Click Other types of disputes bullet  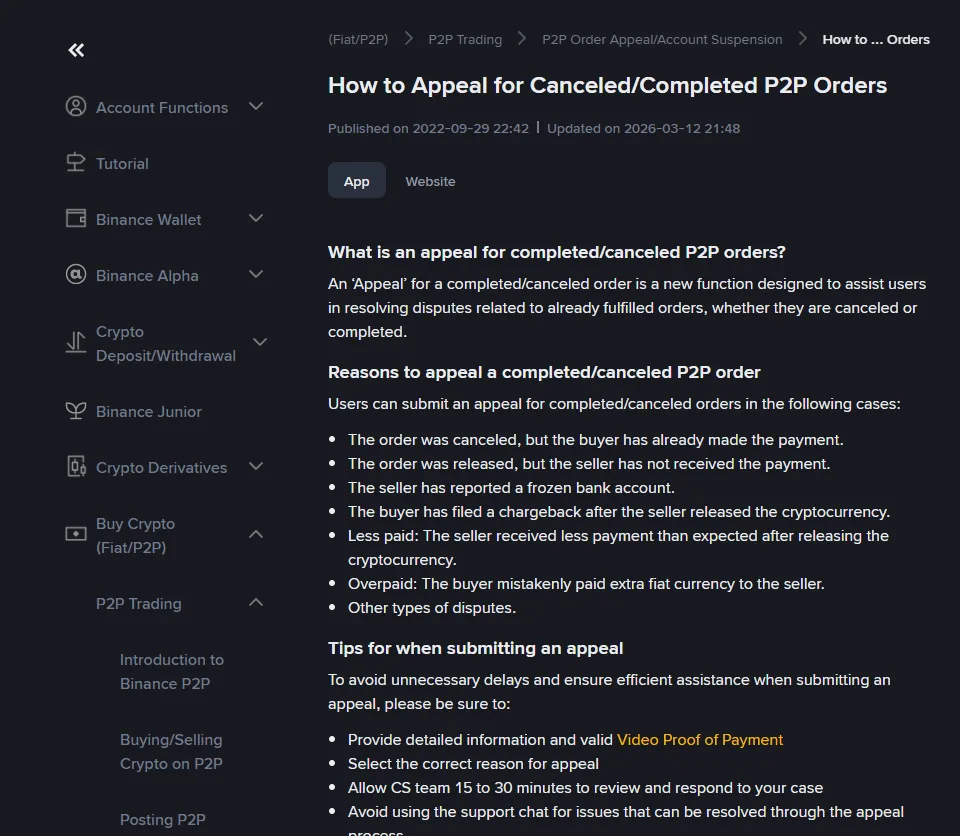(432, 608)
